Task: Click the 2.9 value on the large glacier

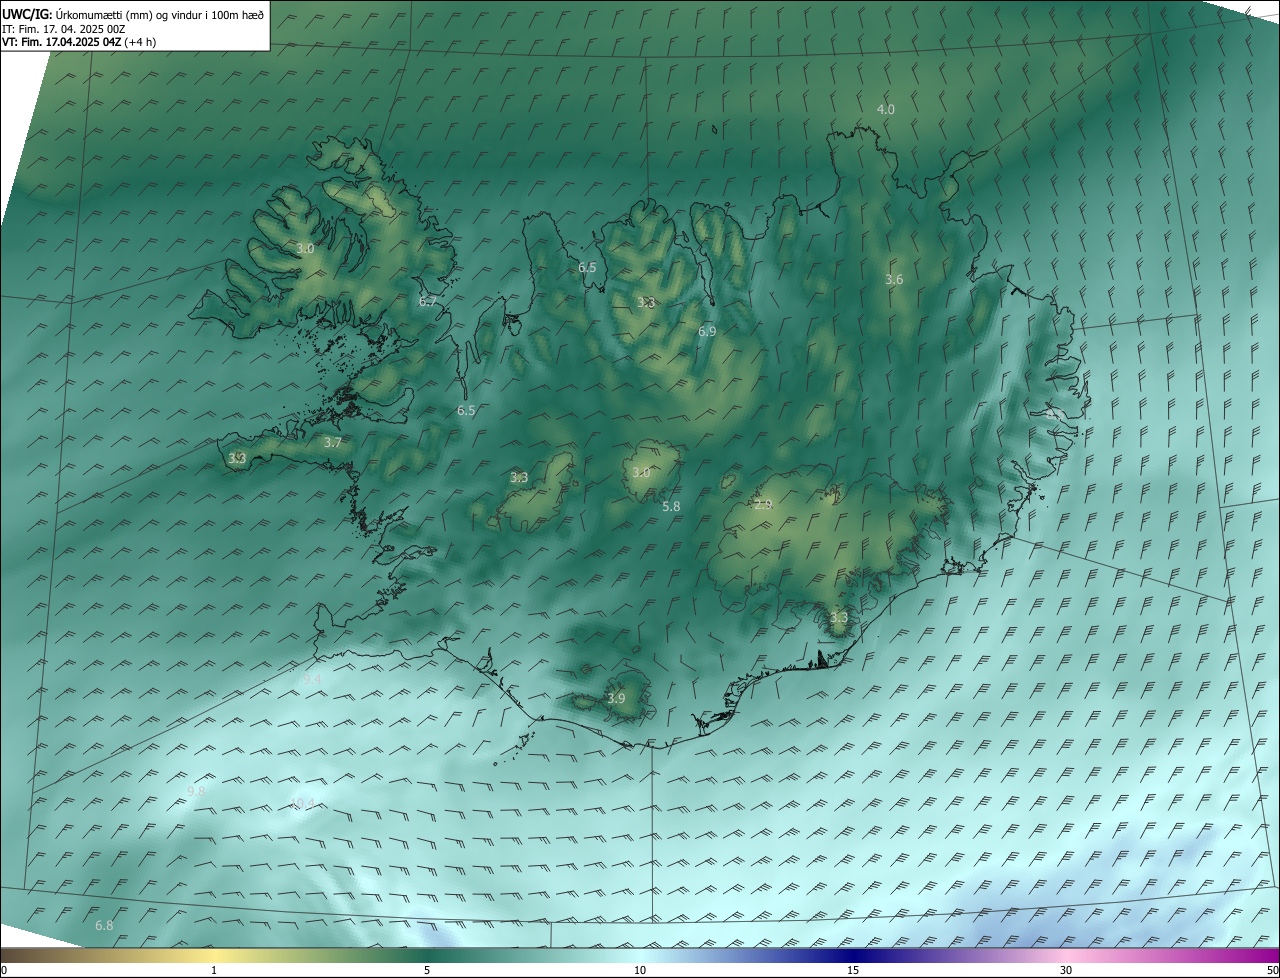Action: point(763,505)
